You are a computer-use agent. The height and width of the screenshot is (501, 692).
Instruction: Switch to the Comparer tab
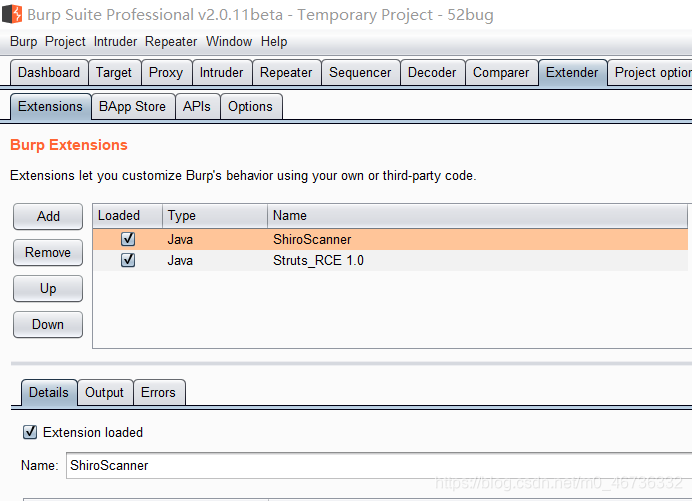[501, 72]
